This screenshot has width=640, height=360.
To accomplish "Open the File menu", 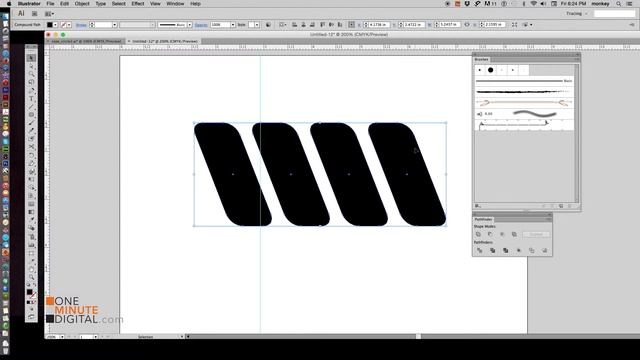I will tap(50, 4).
